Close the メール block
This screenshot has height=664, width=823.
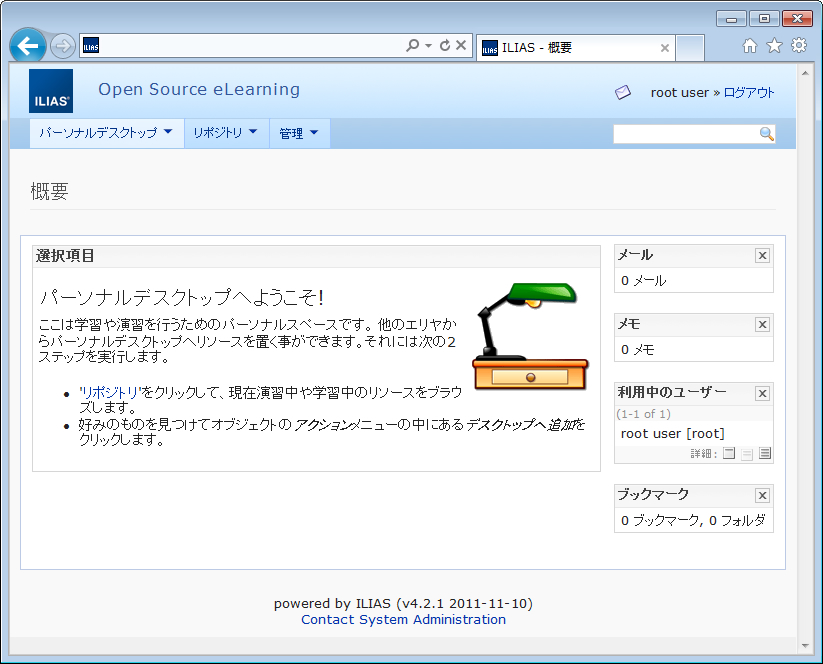pos(762,256)
